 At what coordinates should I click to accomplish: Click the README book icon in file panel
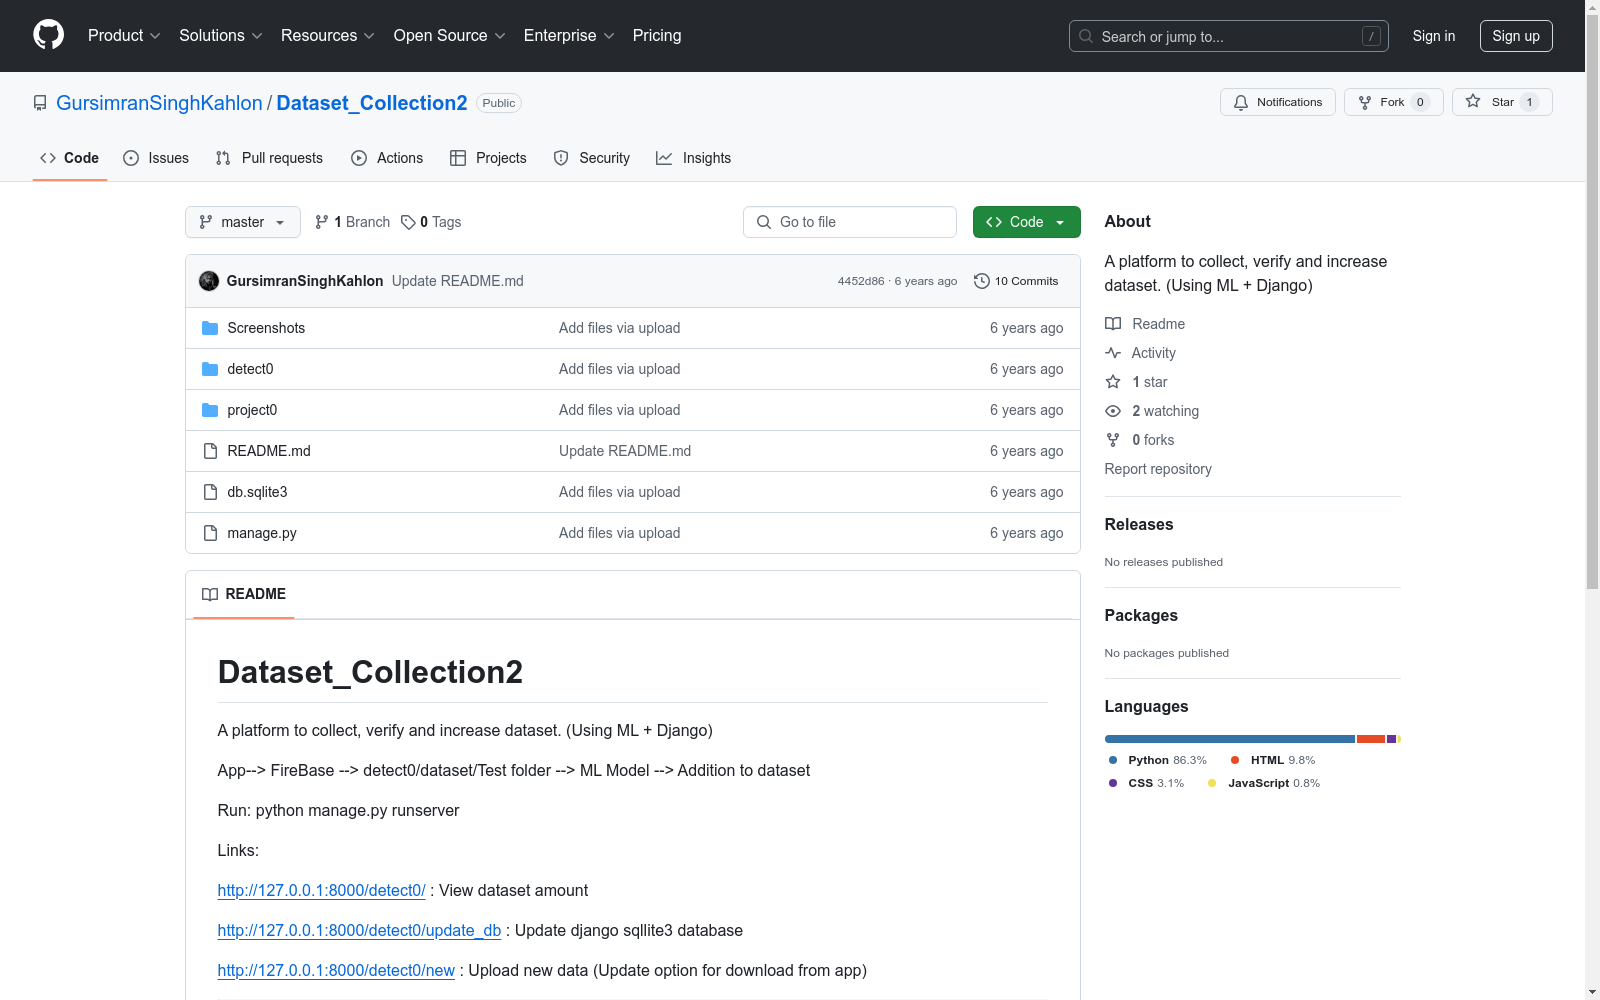click(x=210, y=594)
